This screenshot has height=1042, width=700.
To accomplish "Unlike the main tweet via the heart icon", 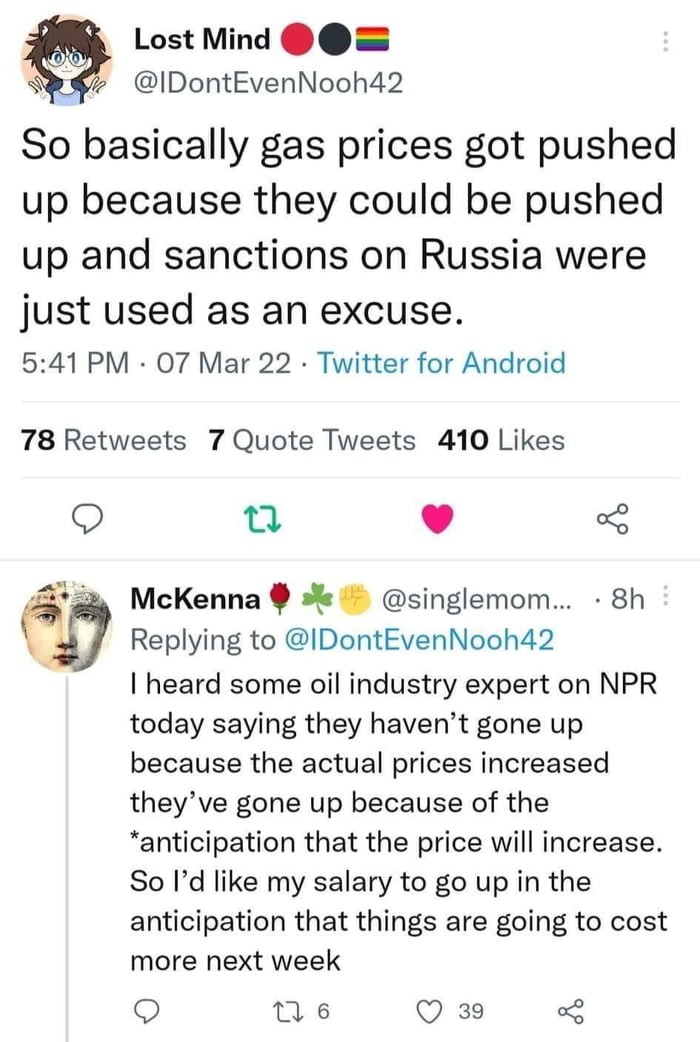I will coord(437,518).
